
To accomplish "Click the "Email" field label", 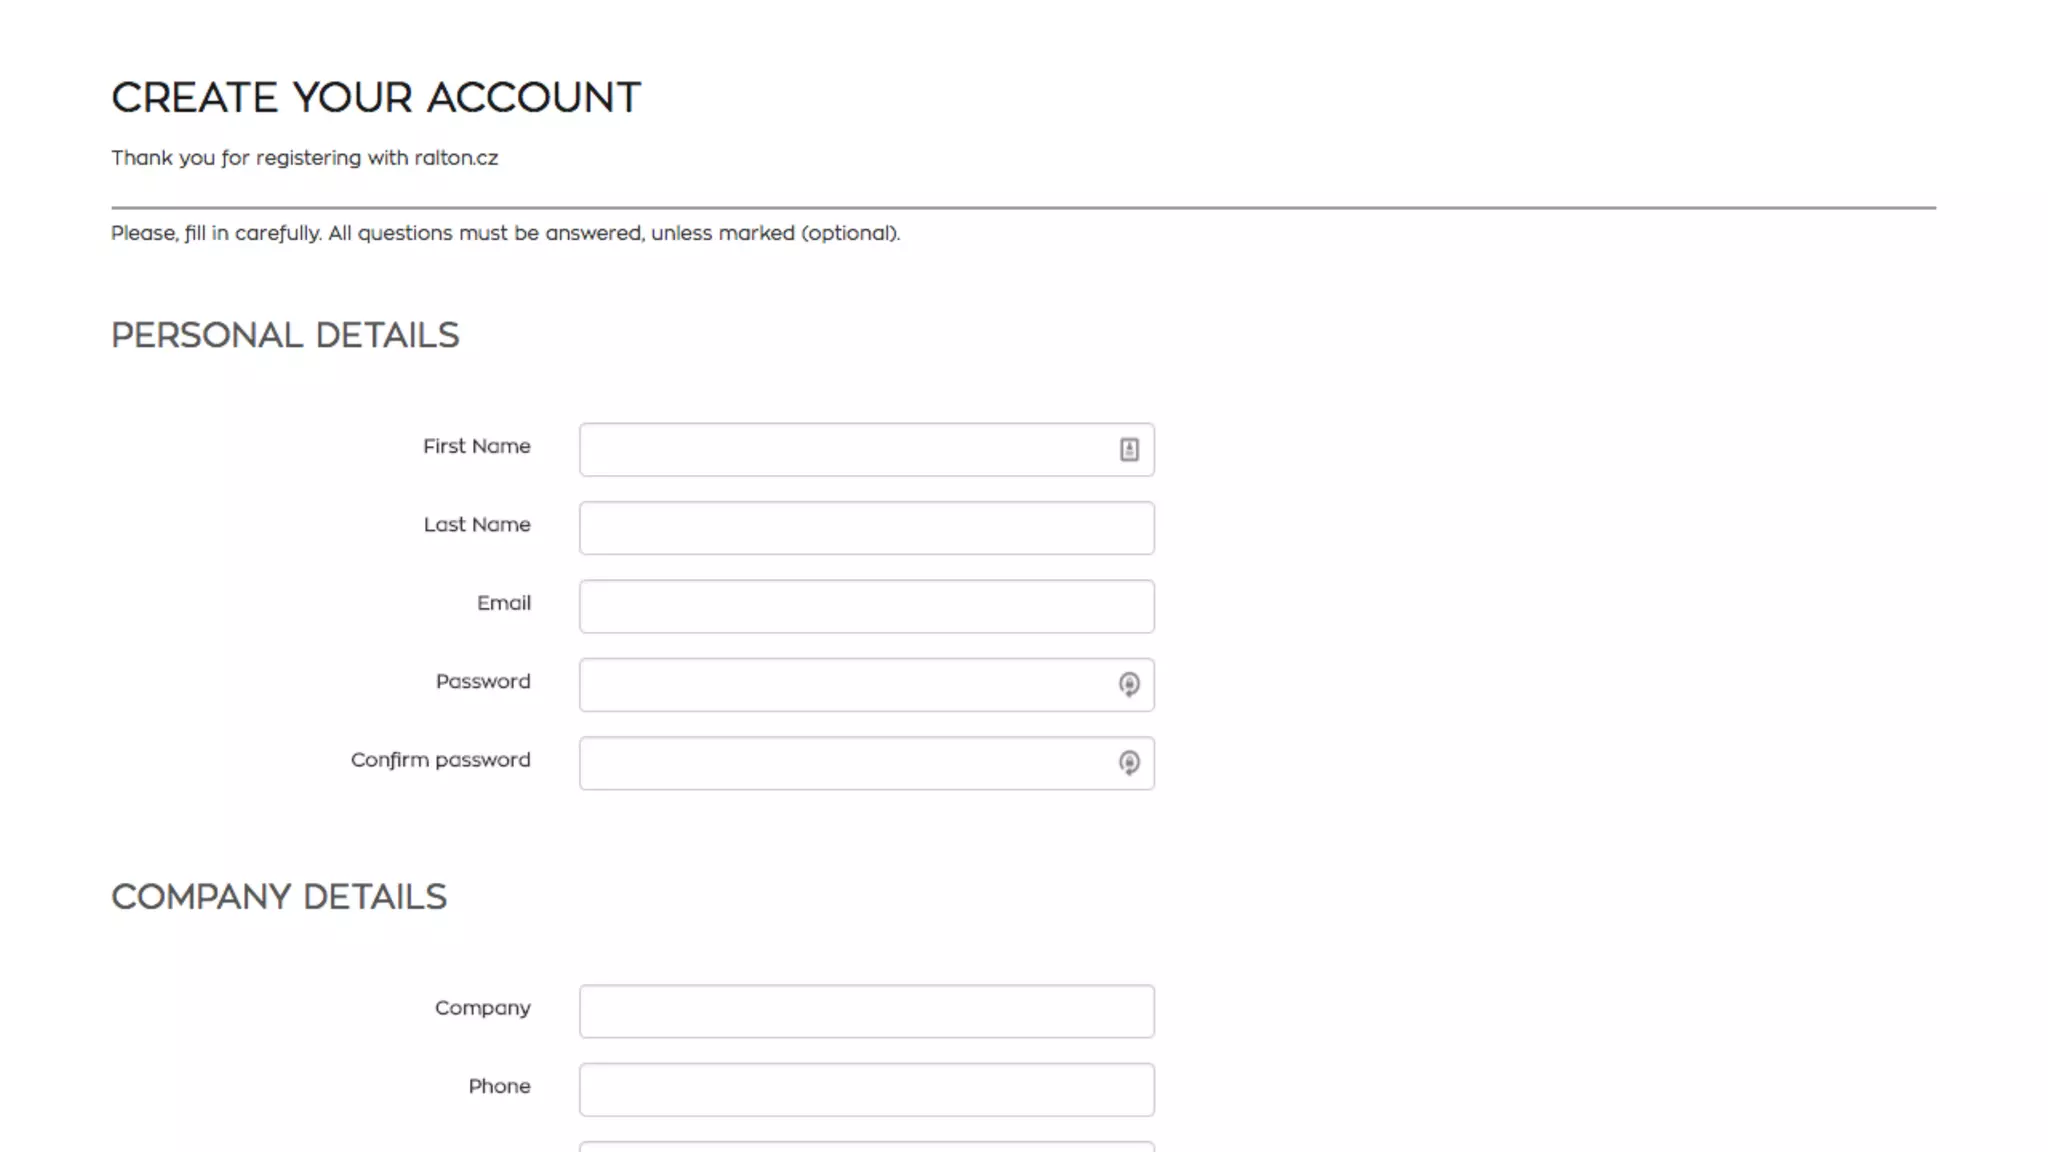I will click(x=504, y=603).
